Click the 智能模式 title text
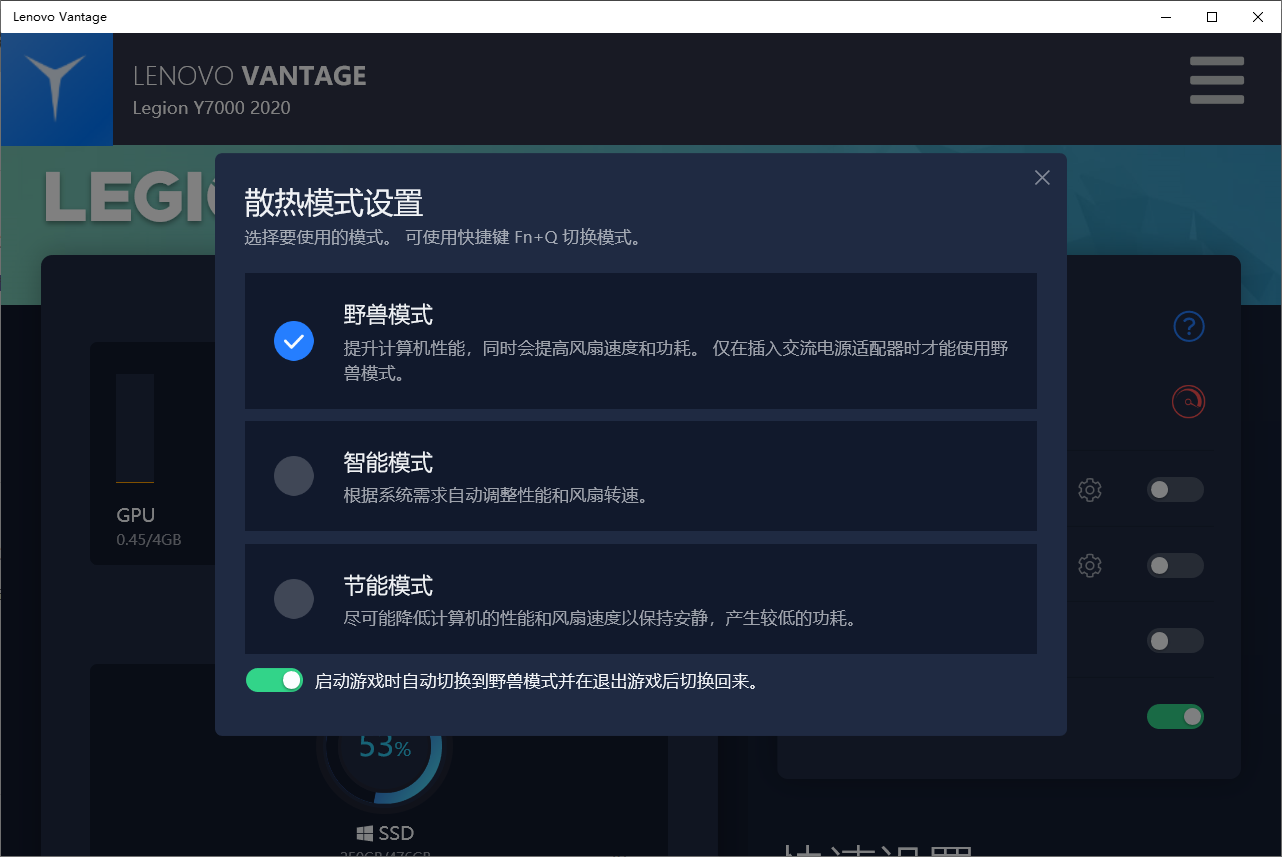 pos(388,463)
